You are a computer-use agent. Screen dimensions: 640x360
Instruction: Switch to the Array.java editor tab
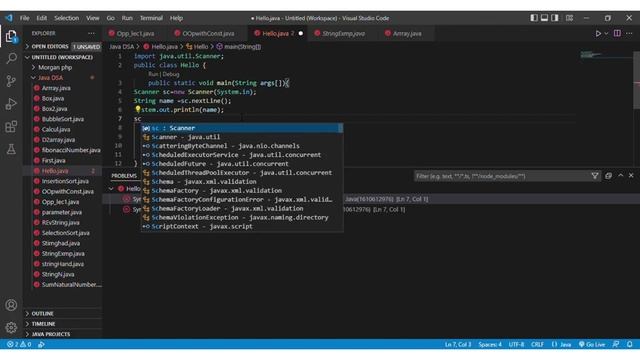(x=407, y=33)
